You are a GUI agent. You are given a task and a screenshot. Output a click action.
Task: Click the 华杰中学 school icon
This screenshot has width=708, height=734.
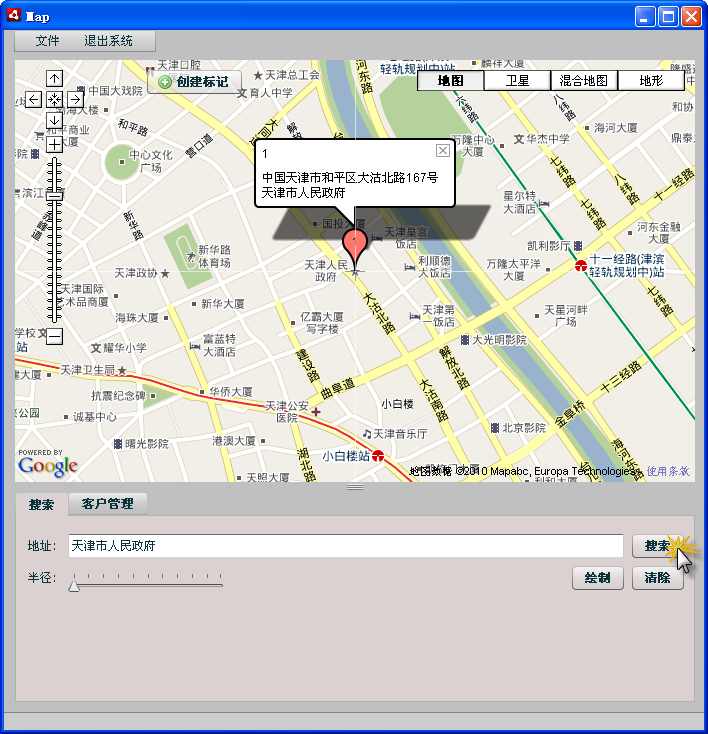[x=518, y=139]
